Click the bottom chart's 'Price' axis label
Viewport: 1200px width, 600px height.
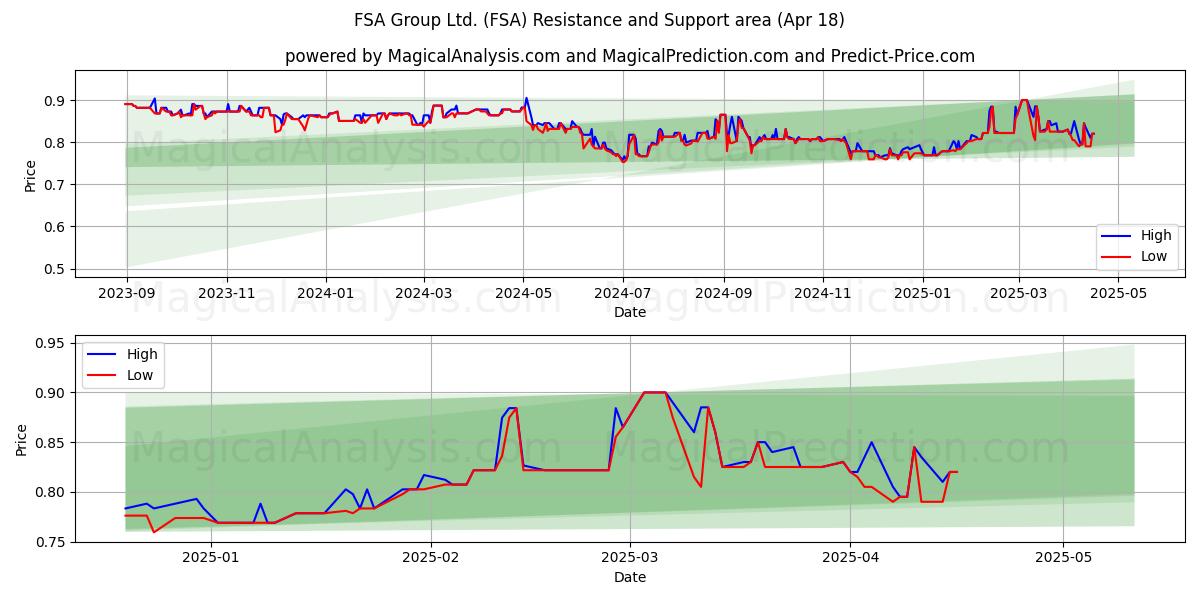pos(23,440)
